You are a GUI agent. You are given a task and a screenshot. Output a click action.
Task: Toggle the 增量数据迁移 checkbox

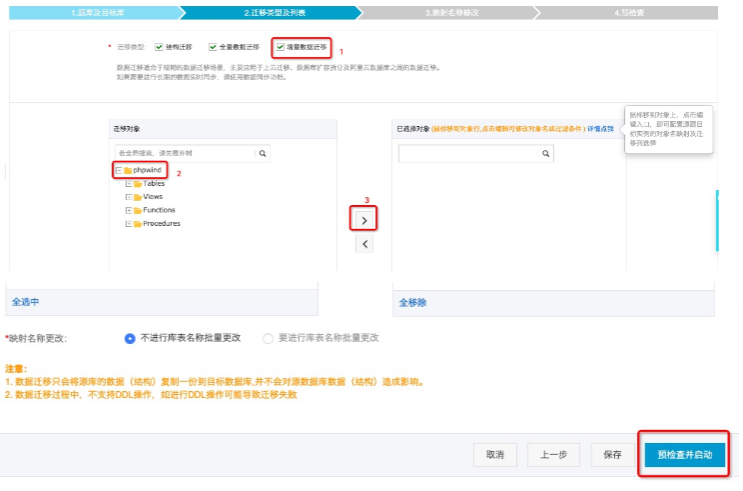pos(281,47)
